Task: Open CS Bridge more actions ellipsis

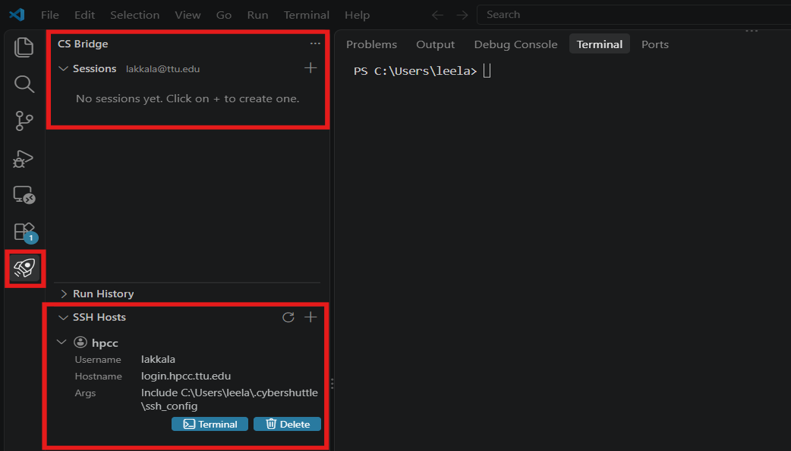Action: [315, 43]
